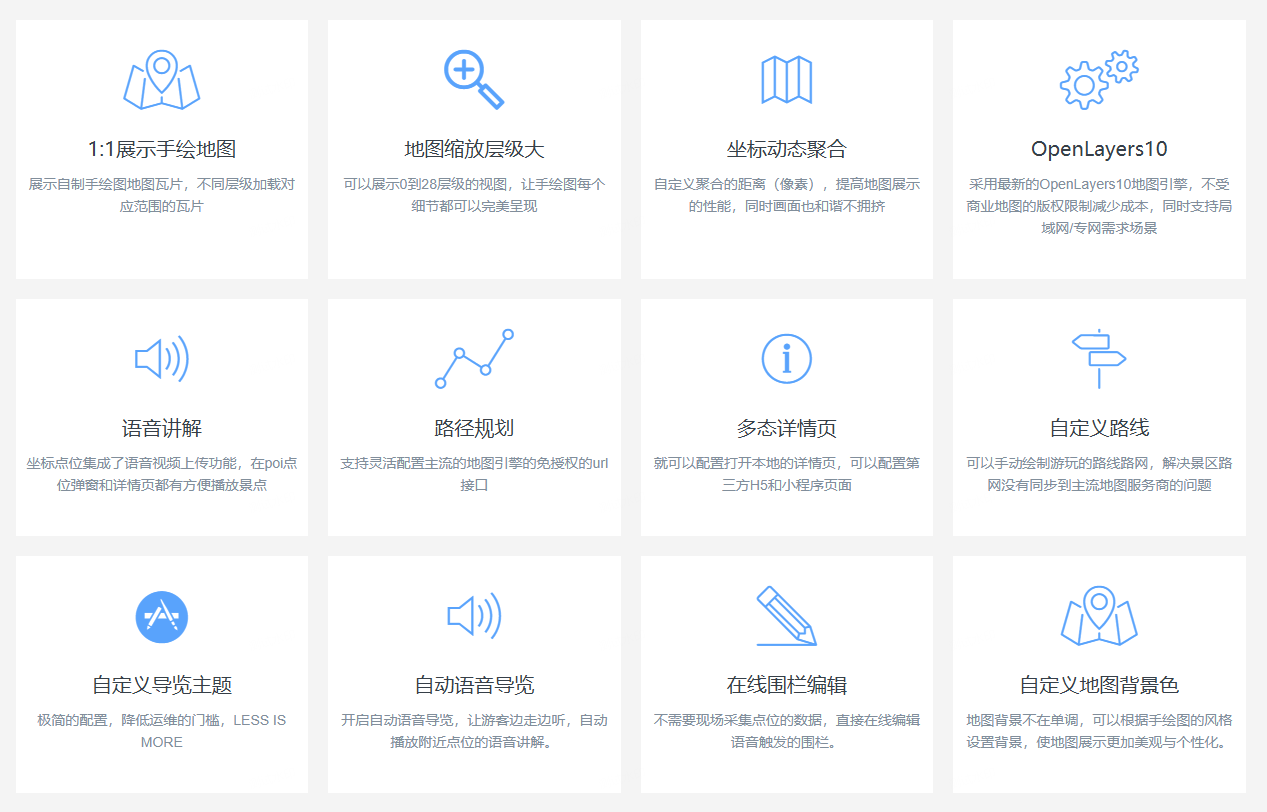1267x812 pixels.
Task: Click the speaker icon above 自动语音导览
Action: coord(474,616)
